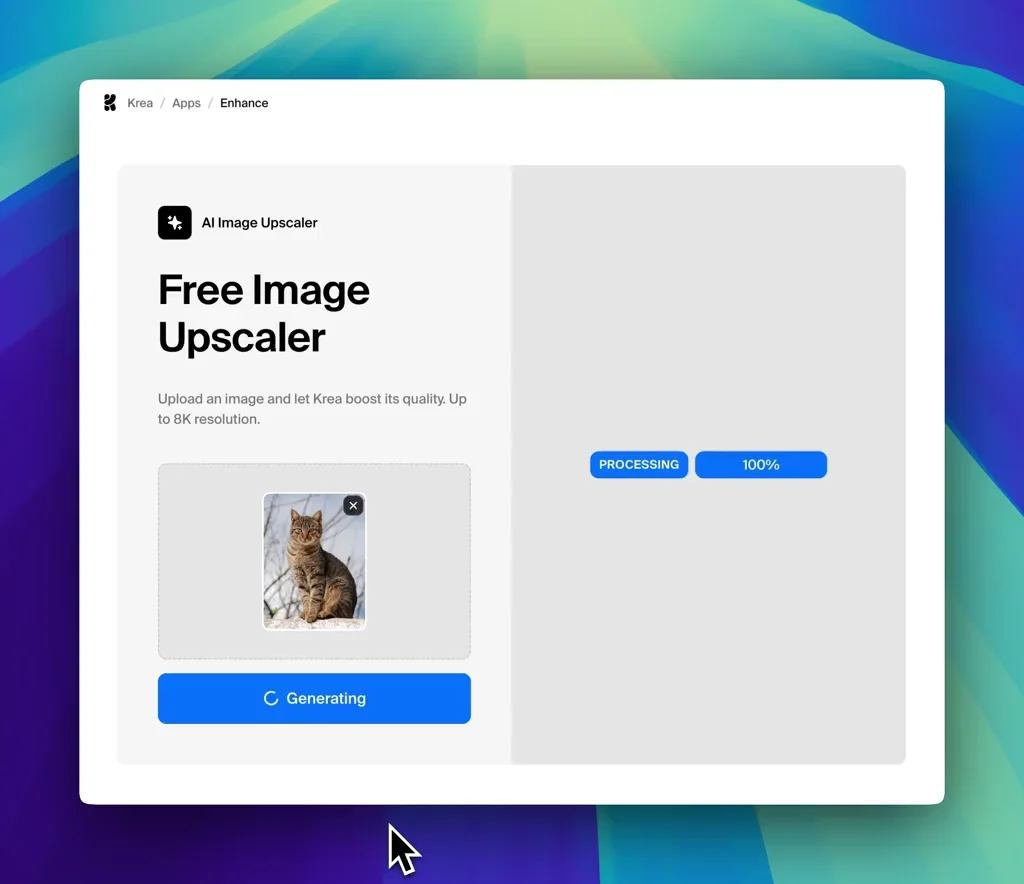
Task: Remove the uploaded cat image
Action: 353,505
